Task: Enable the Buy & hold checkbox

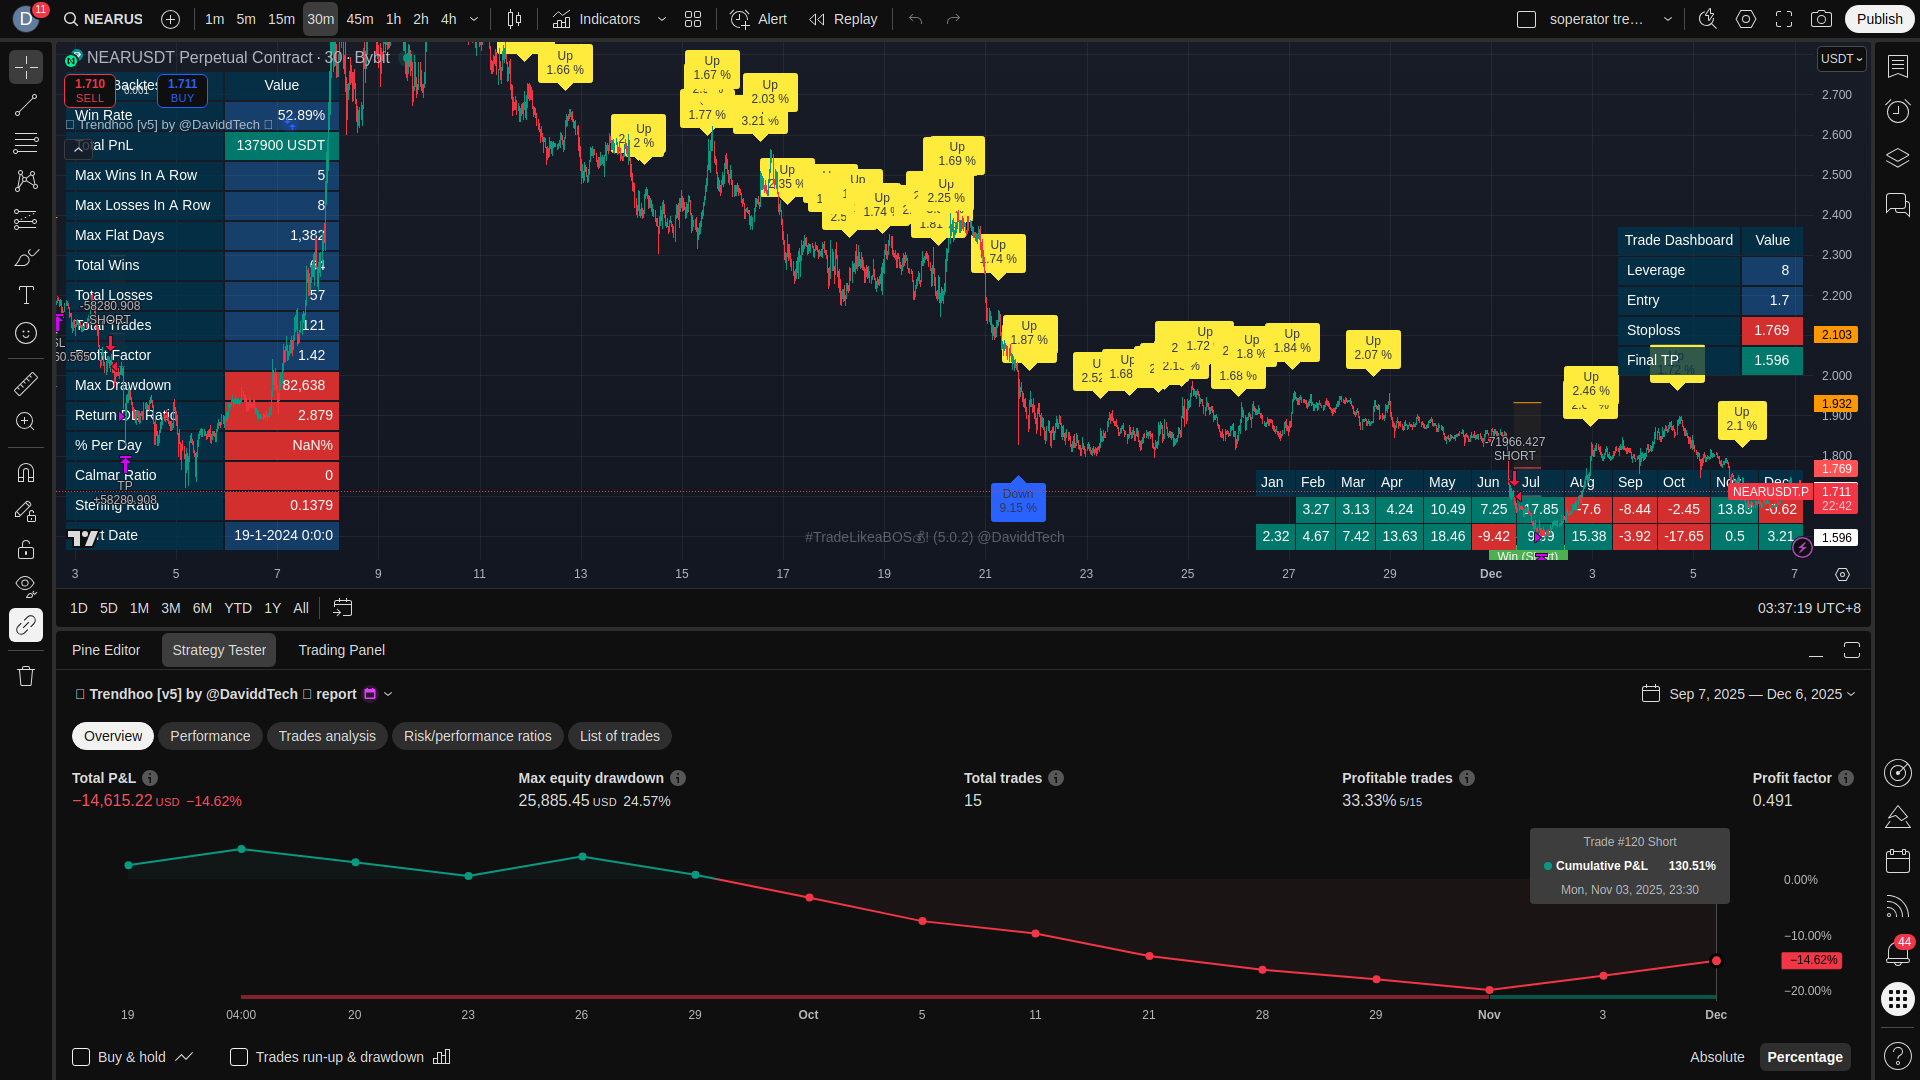Action: [81, 1057]
